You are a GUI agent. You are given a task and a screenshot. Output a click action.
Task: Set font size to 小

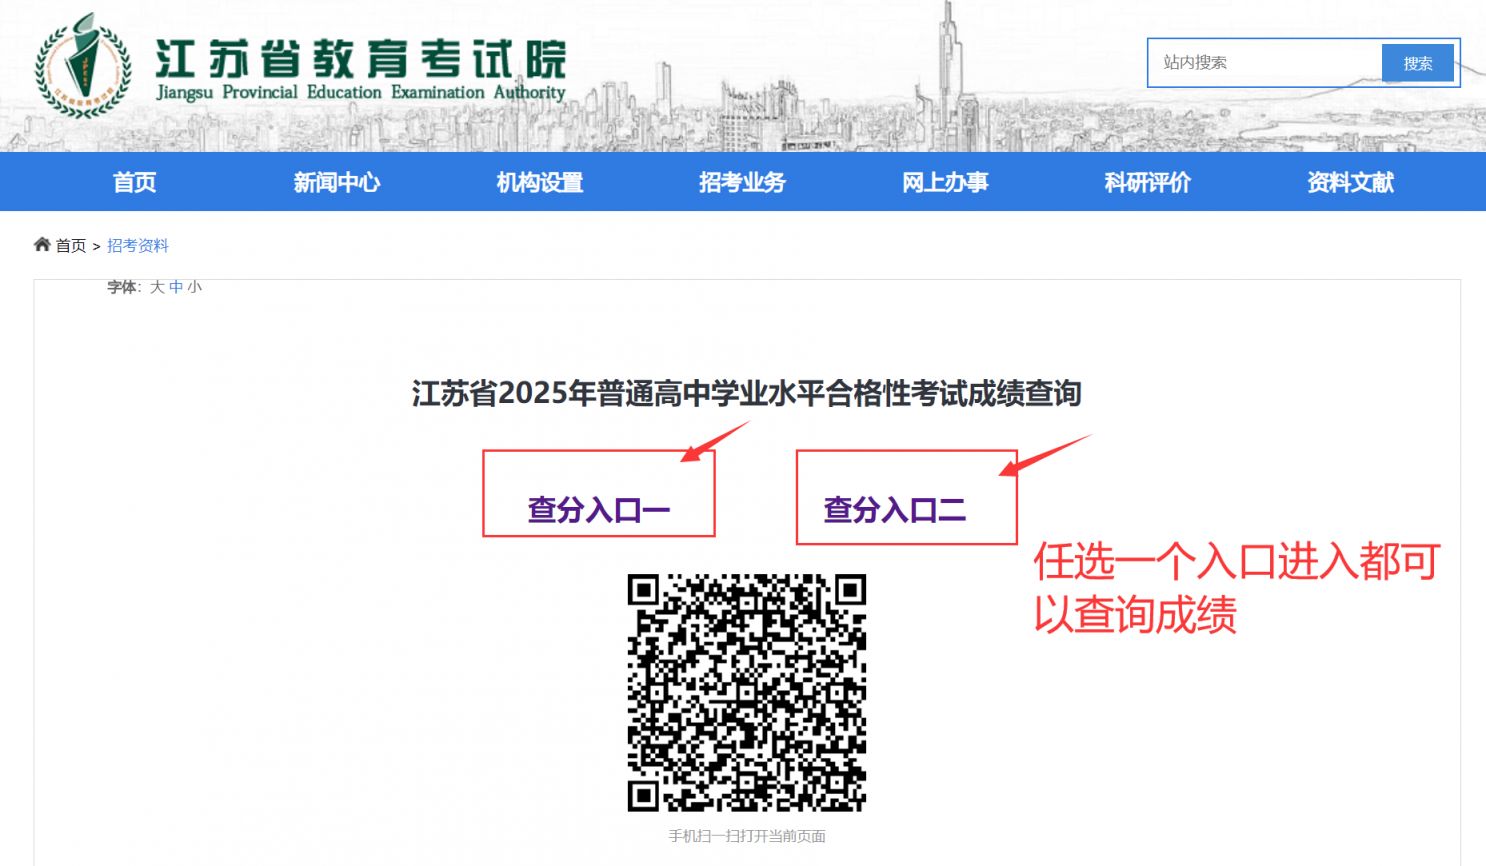tap(194, 287)
